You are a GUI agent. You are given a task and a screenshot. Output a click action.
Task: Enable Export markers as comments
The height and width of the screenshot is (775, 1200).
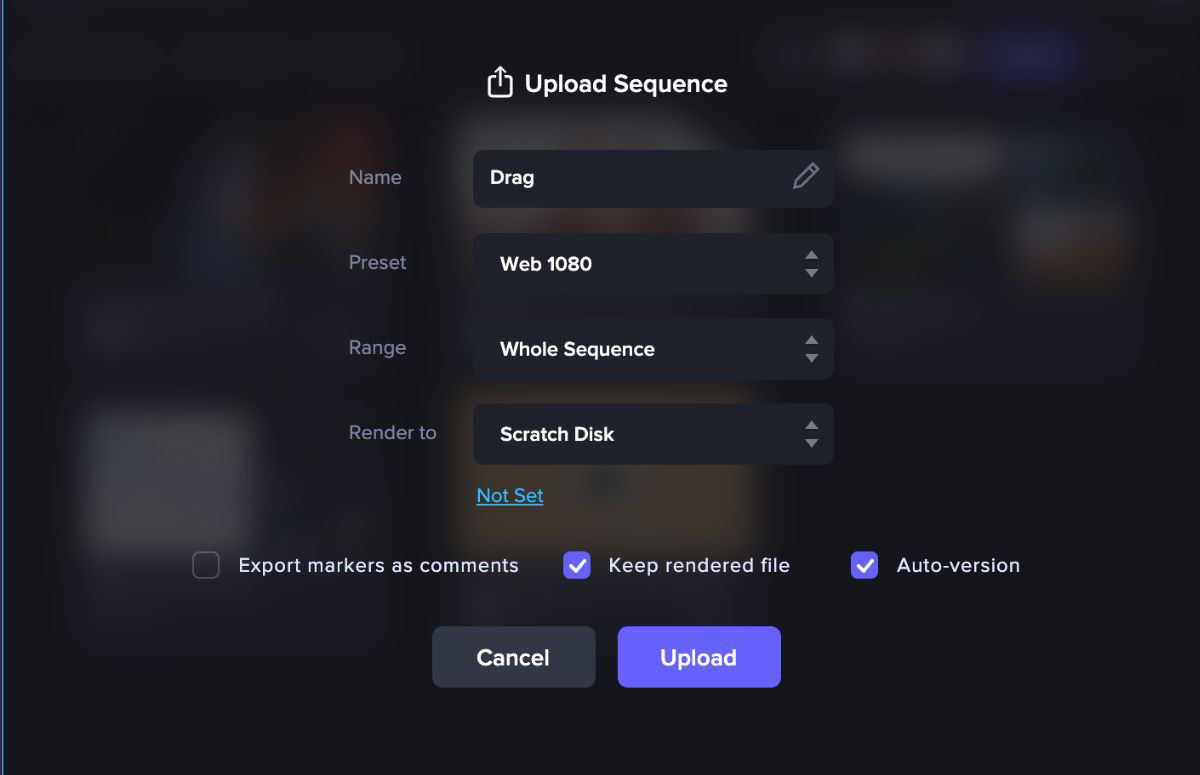(x=205, y=565)
